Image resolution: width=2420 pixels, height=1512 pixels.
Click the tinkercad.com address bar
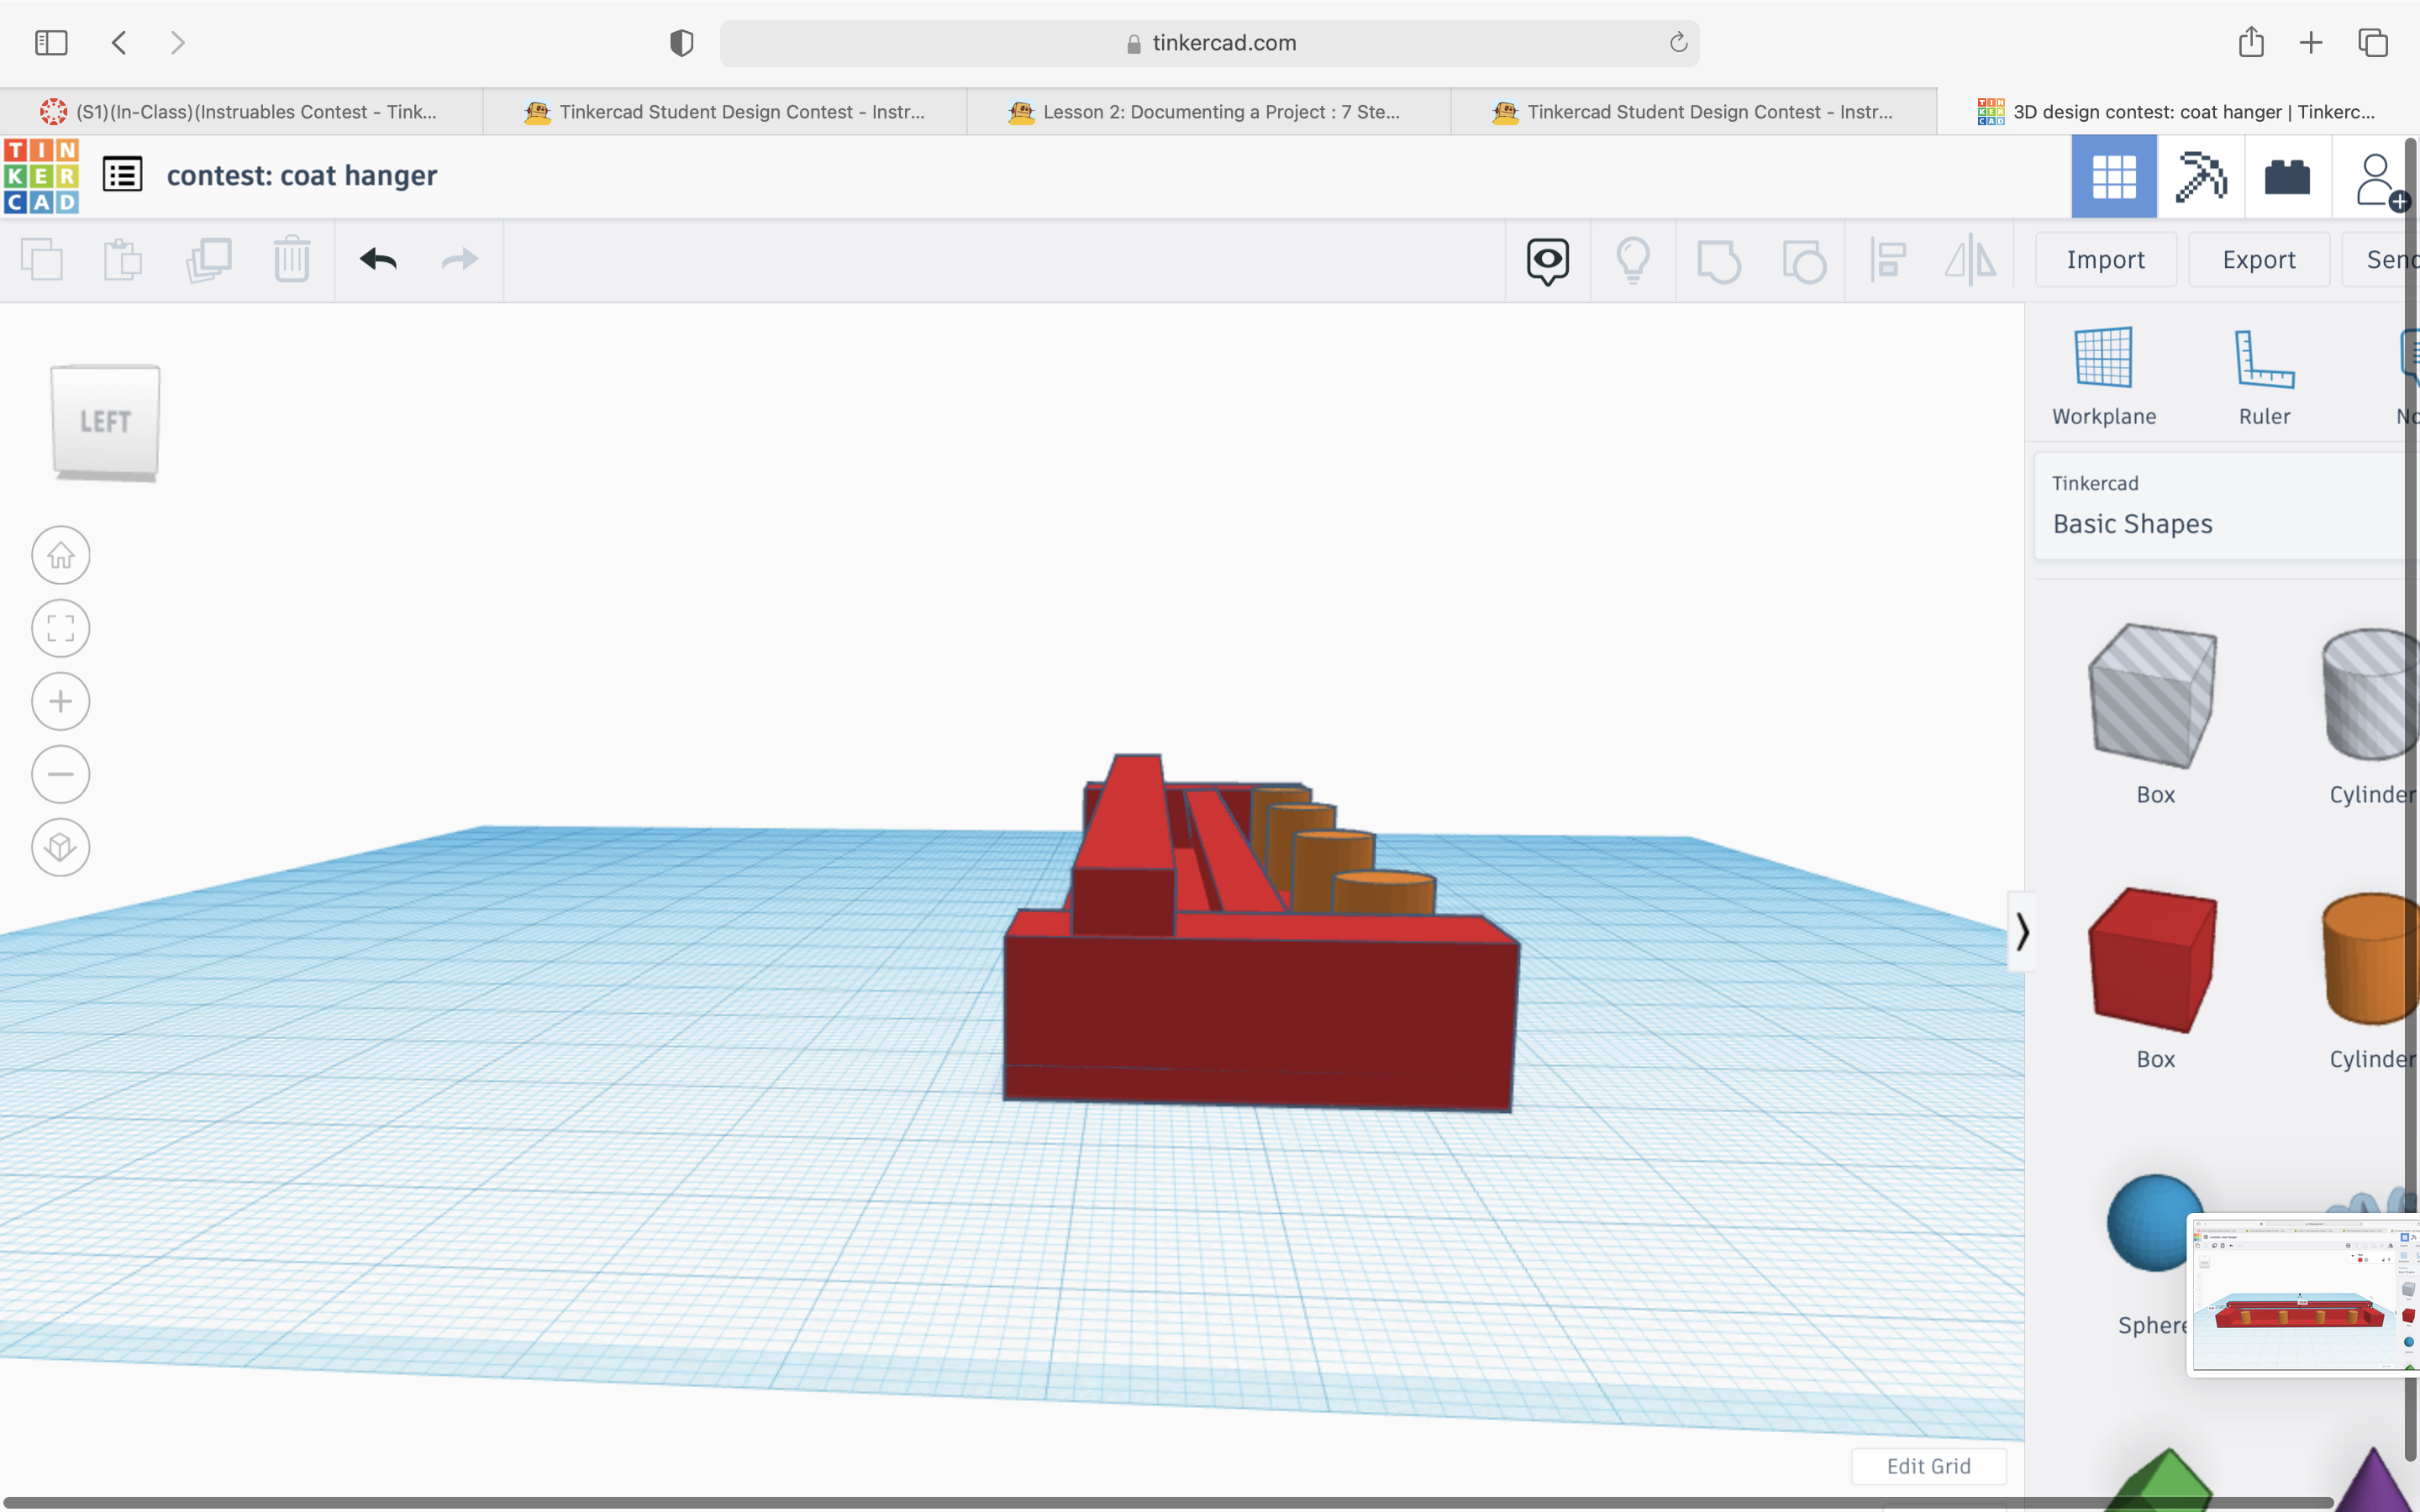point(1209,43)
